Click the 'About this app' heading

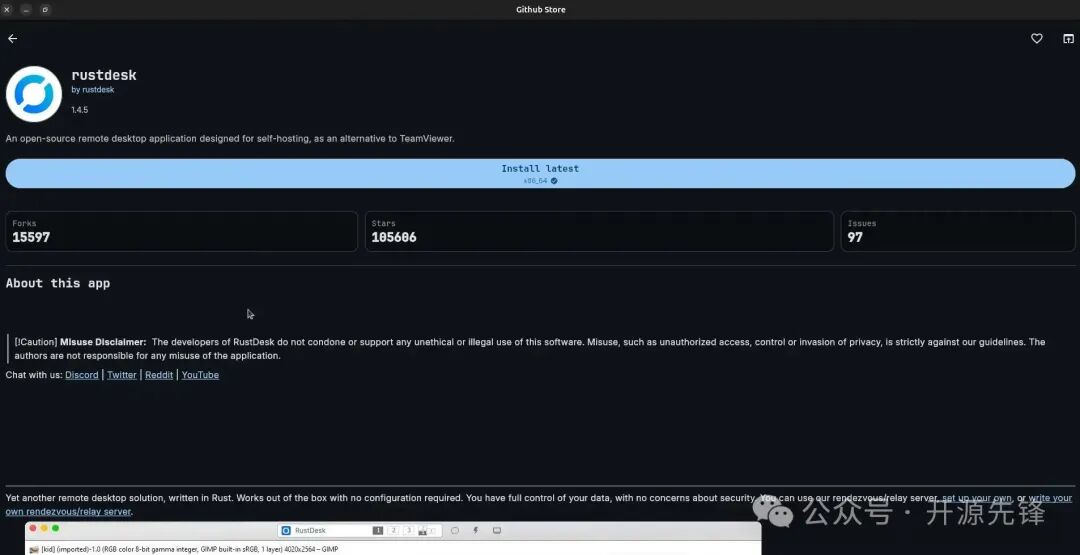[58, 283]
